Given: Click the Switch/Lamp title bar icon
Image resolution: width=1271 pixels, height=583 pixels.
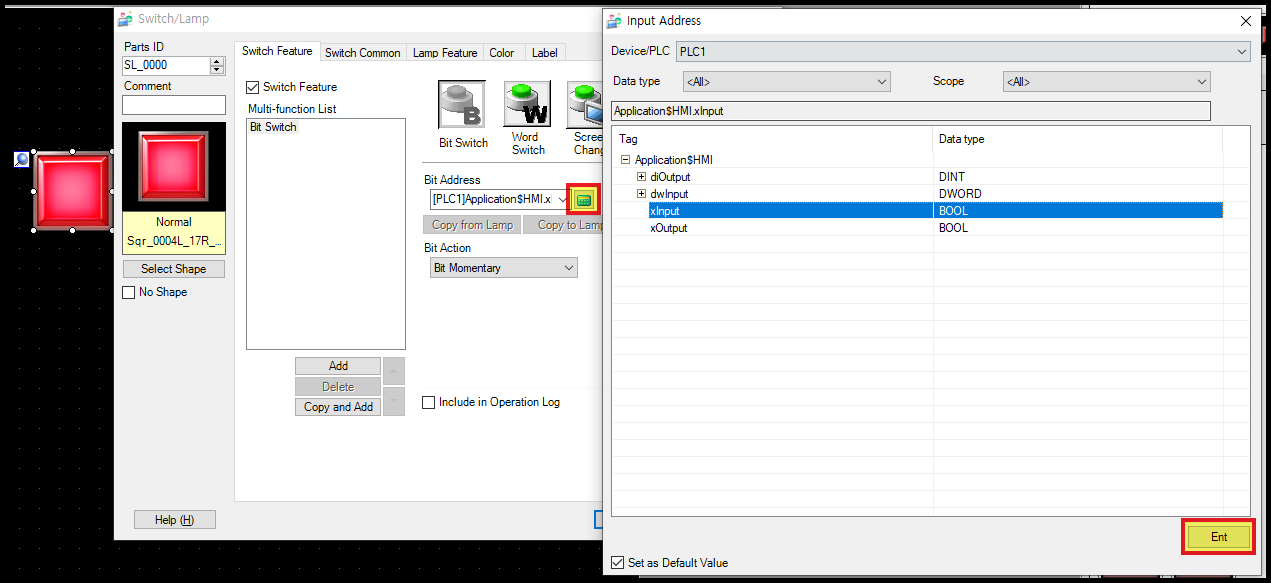Looking at the screenshot, I should (125, 18).
